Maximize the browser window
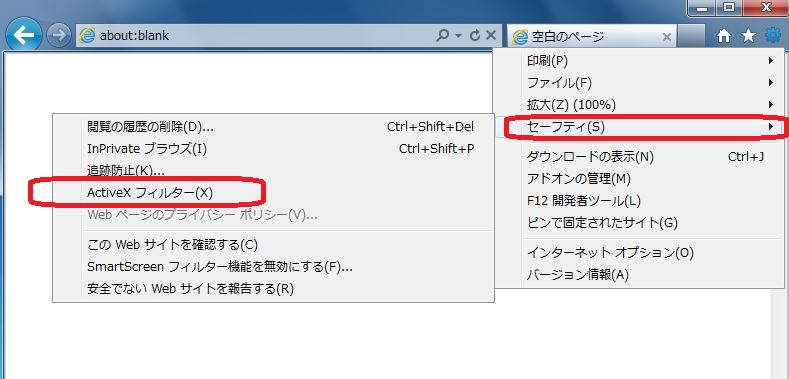Viewport: 789px width, 379px height. 728,7
